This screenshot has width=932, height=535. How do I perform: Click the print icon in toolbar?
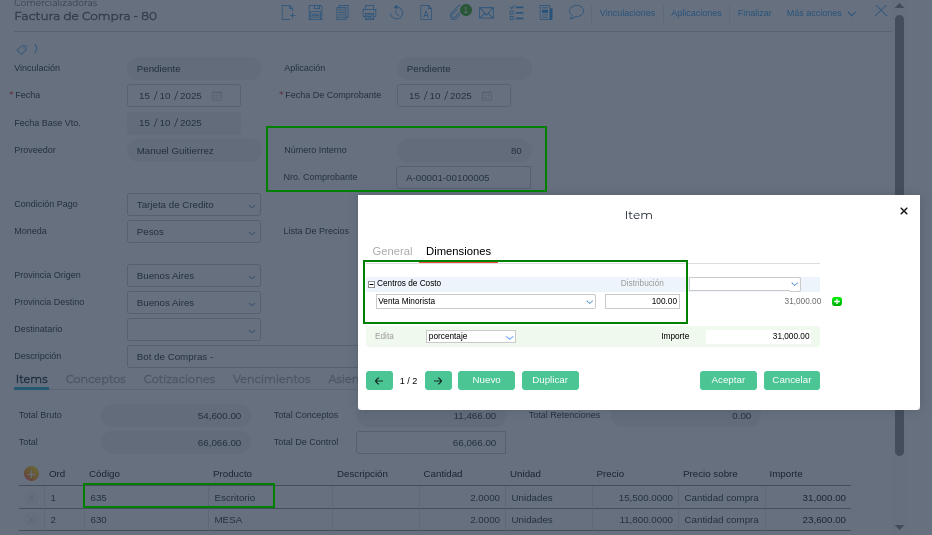tap(369, 13)
